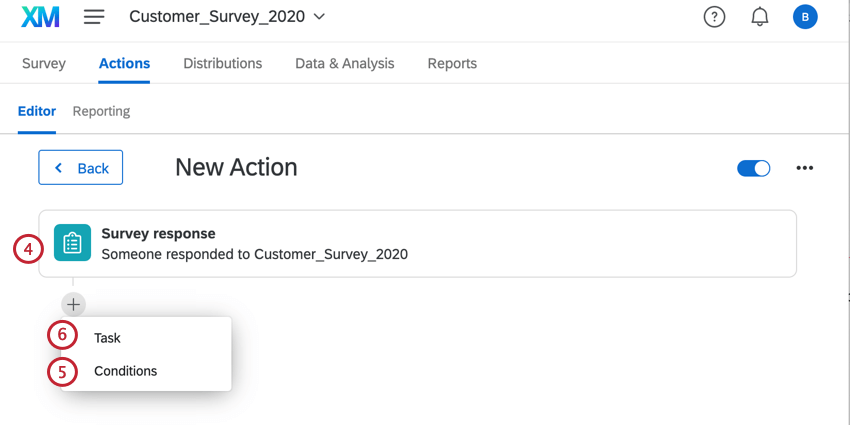This screenshot has height=425, width=850.
Task: Select the Editor sub-tab
Action: (37, 111)
